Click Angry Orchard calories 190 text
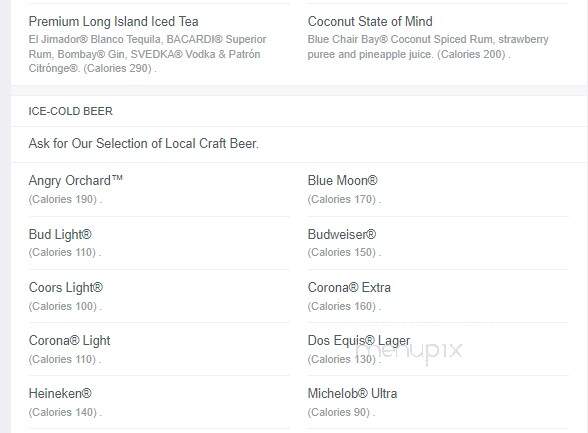The height and width of the screenshot is (433, 588). [65, 199]
